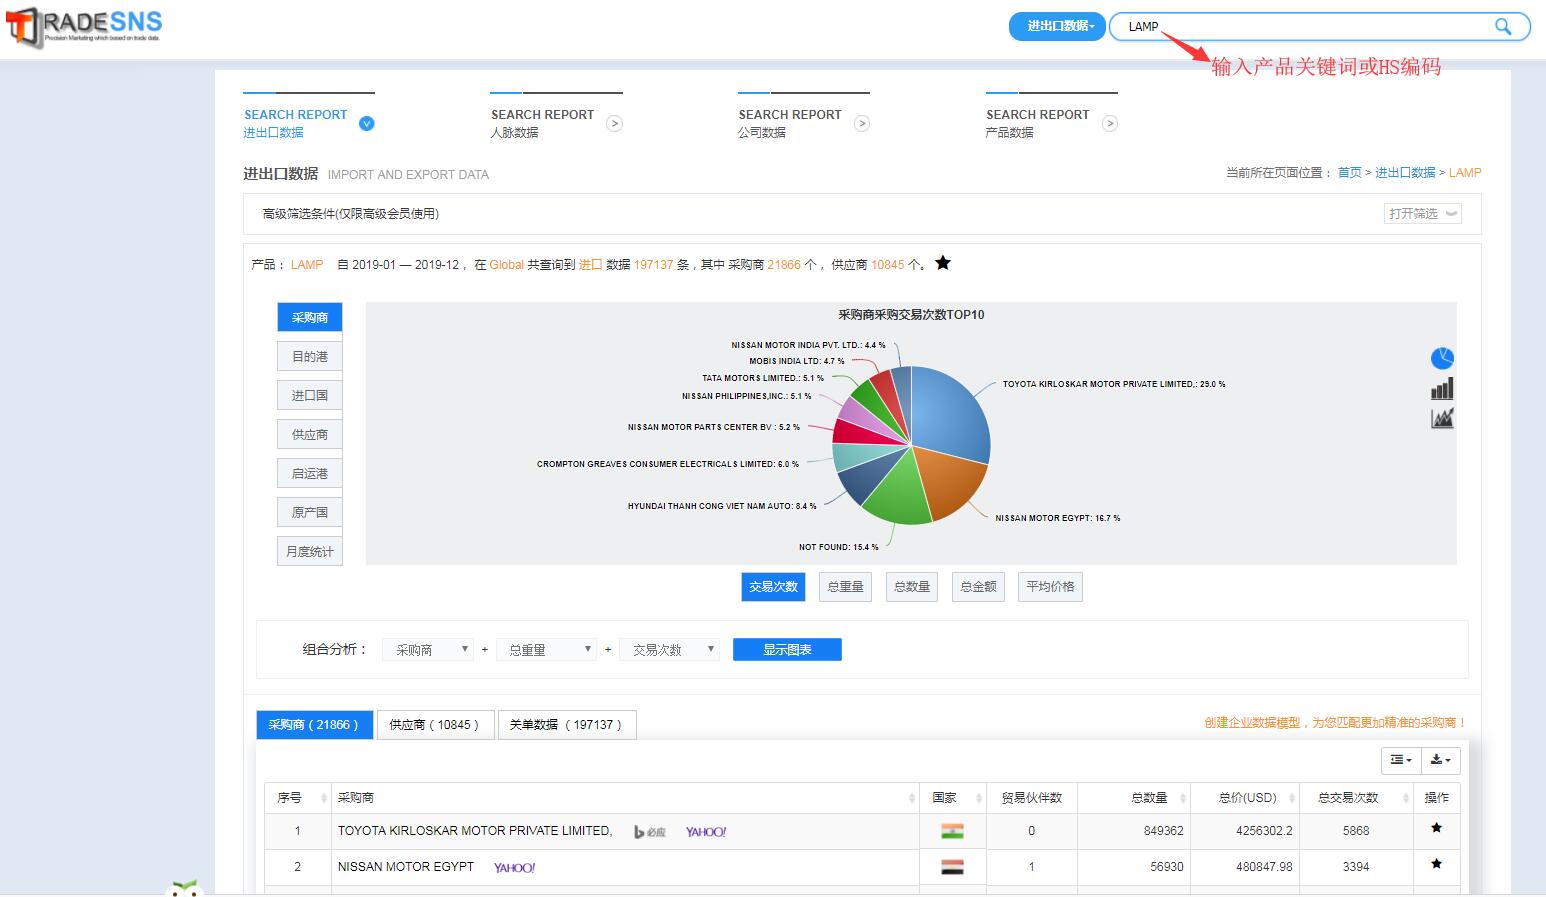The image size is (1546, 897).
Task: Click the arrow icon beside 公司数据 report
Action: coord(862,124)
